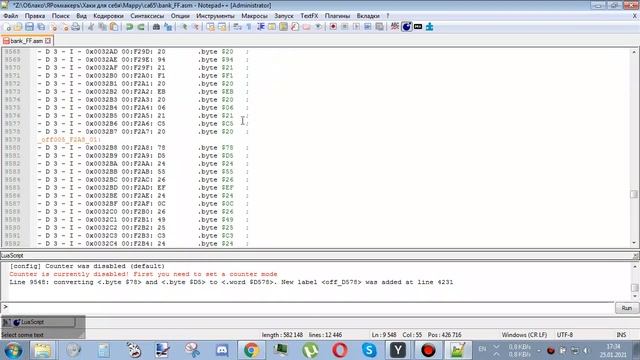Click the Open file toolbar icon
This screenshot has height=360, width=640.
tap(18, 27)
